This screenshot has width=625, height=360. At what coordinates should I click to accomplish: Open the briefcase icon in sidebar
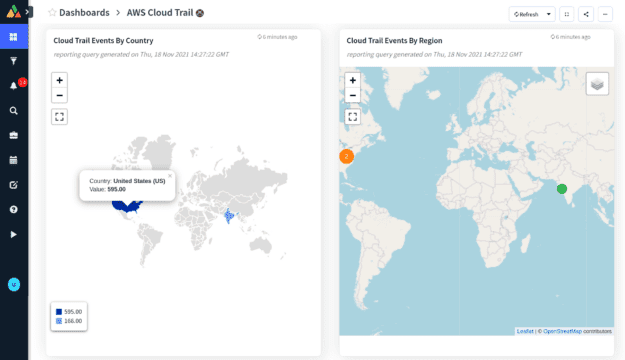click(x=14, y=135)
